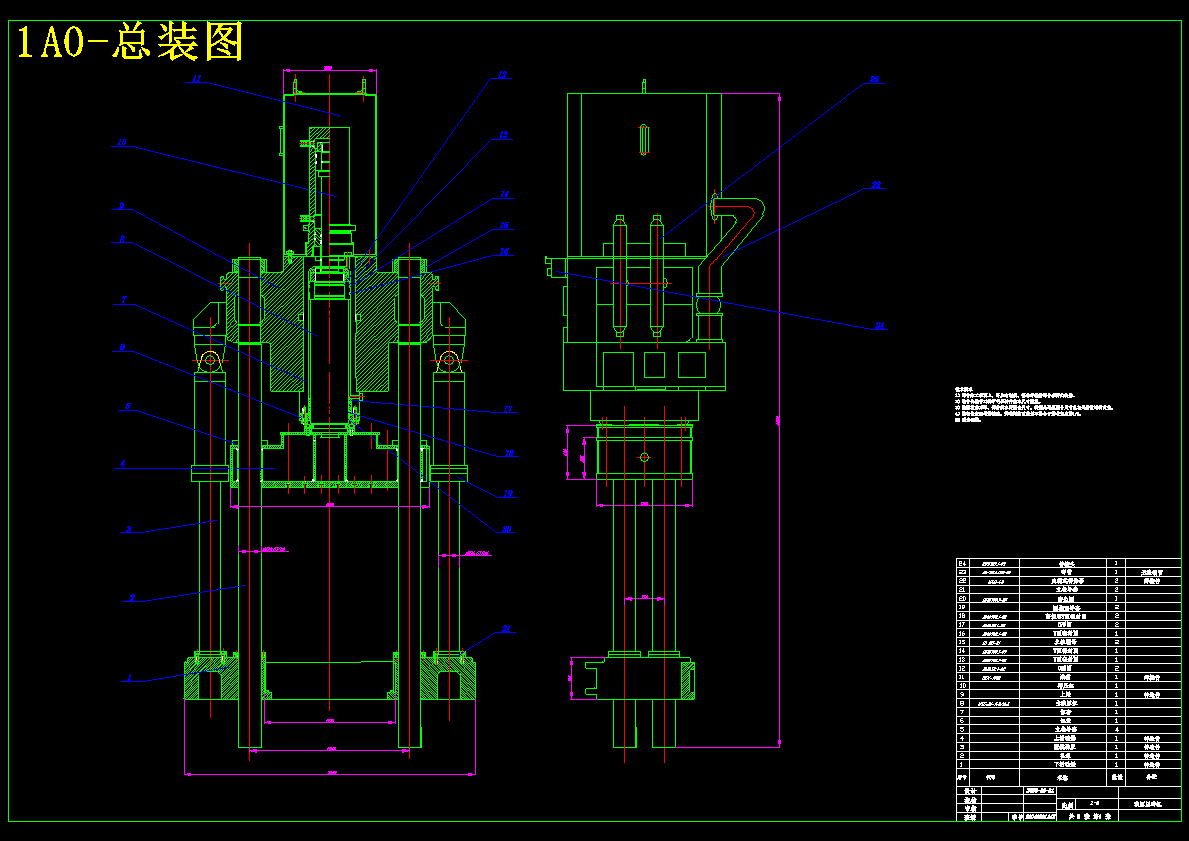Click balloon callout number 7 in front view
The width and height of the screenshot is (1189, 841).
pyautogui.click(x=123, y=300)
